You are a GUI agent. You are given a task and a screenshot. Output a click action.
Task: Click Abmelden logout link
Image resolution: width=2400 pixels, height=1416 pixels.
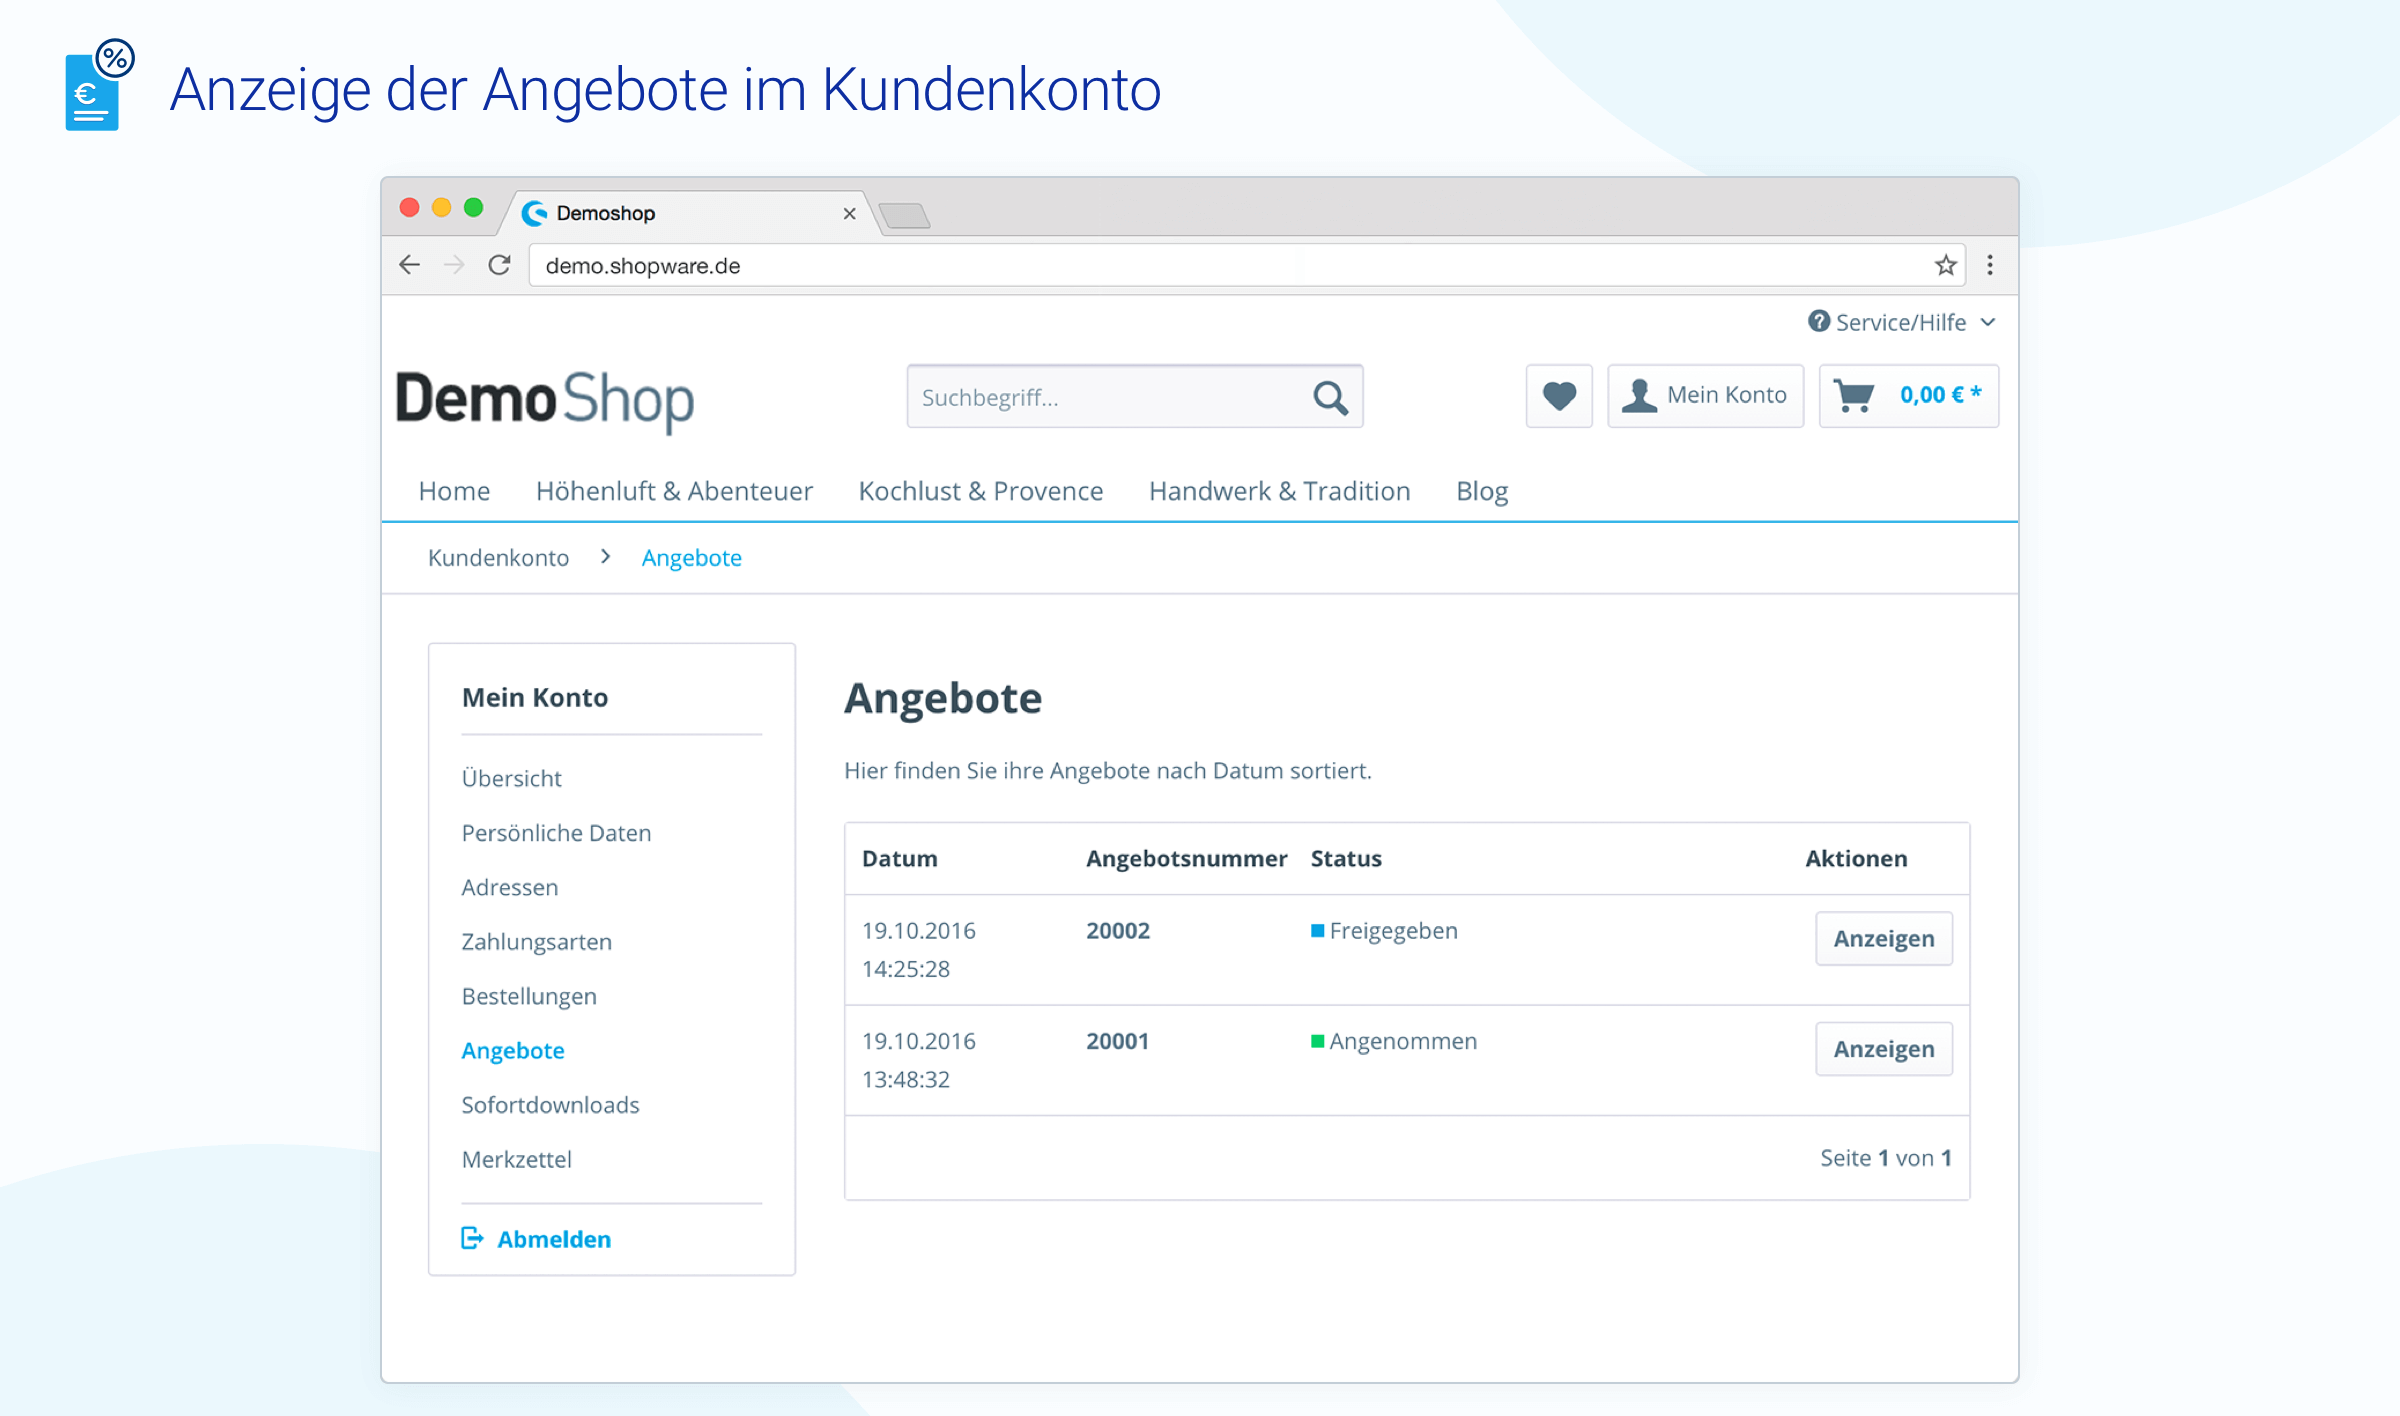click(537, 1239)
